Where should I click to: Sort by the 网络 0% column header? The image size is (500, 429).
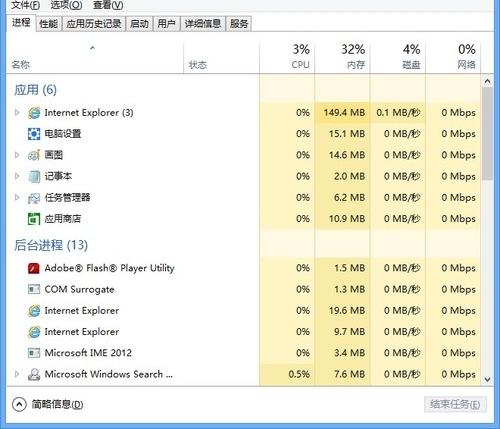(453, 57)
